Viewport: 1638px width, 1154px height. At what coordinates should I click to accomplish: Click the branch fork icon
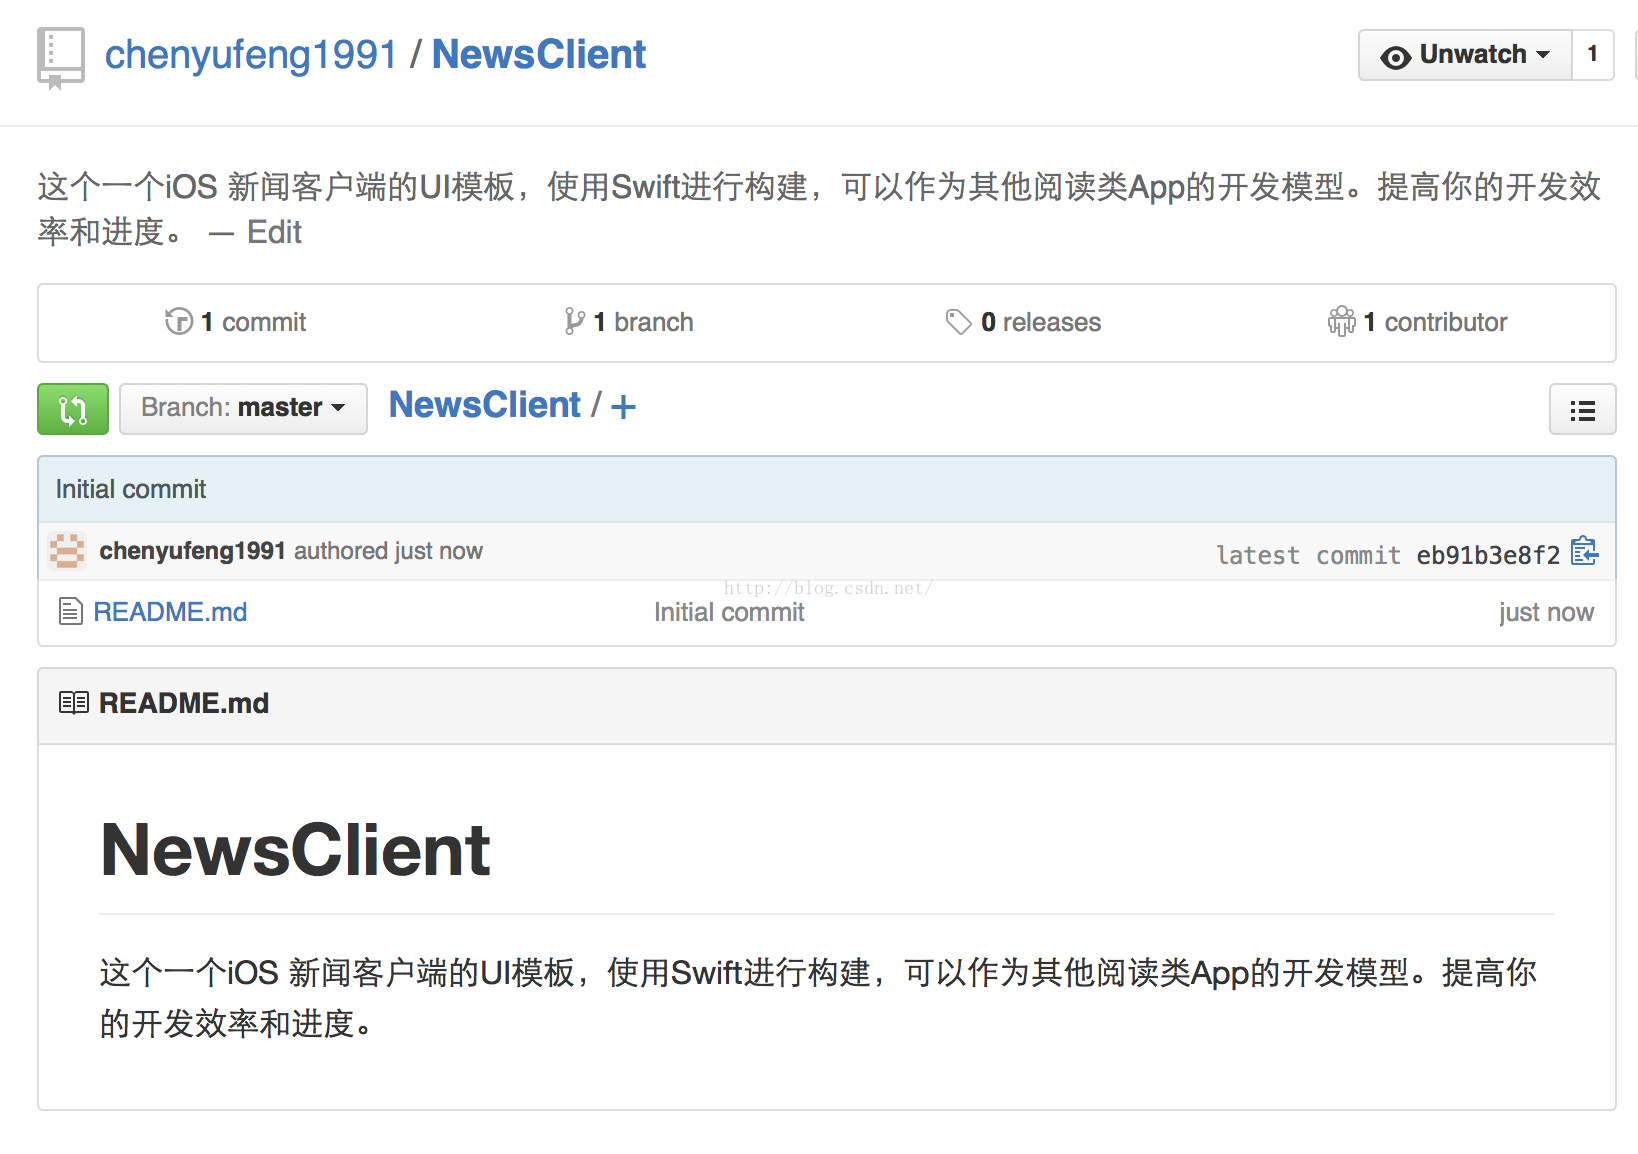point(574,321)
